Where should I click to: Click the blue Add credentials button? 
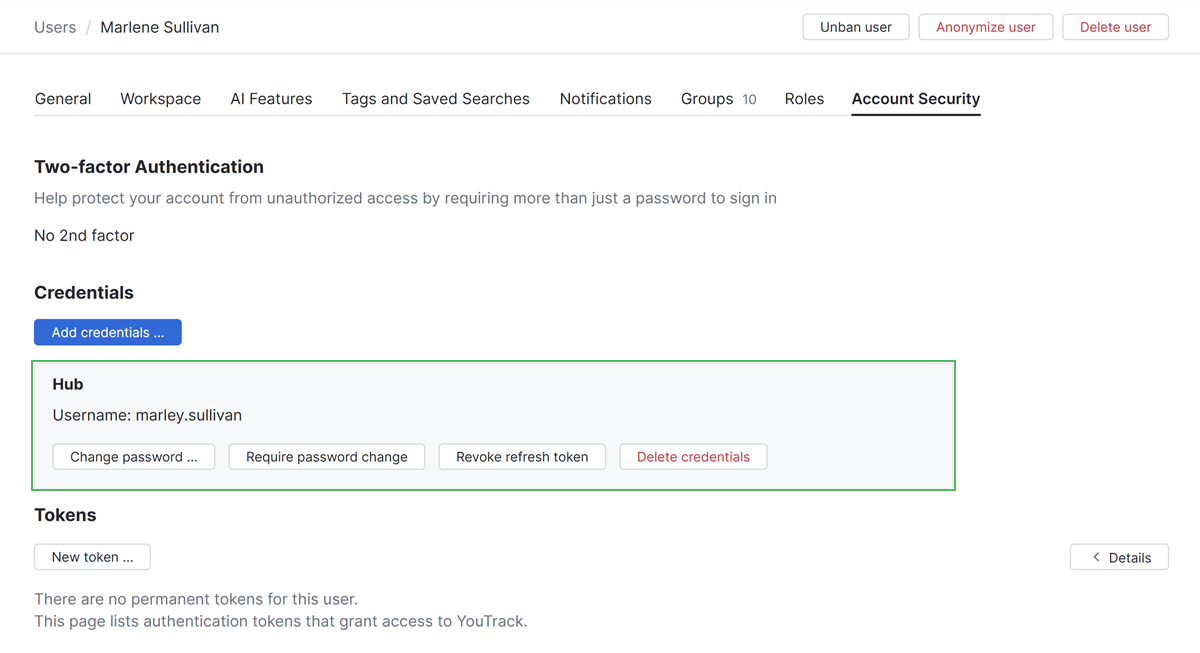(108, 332)
